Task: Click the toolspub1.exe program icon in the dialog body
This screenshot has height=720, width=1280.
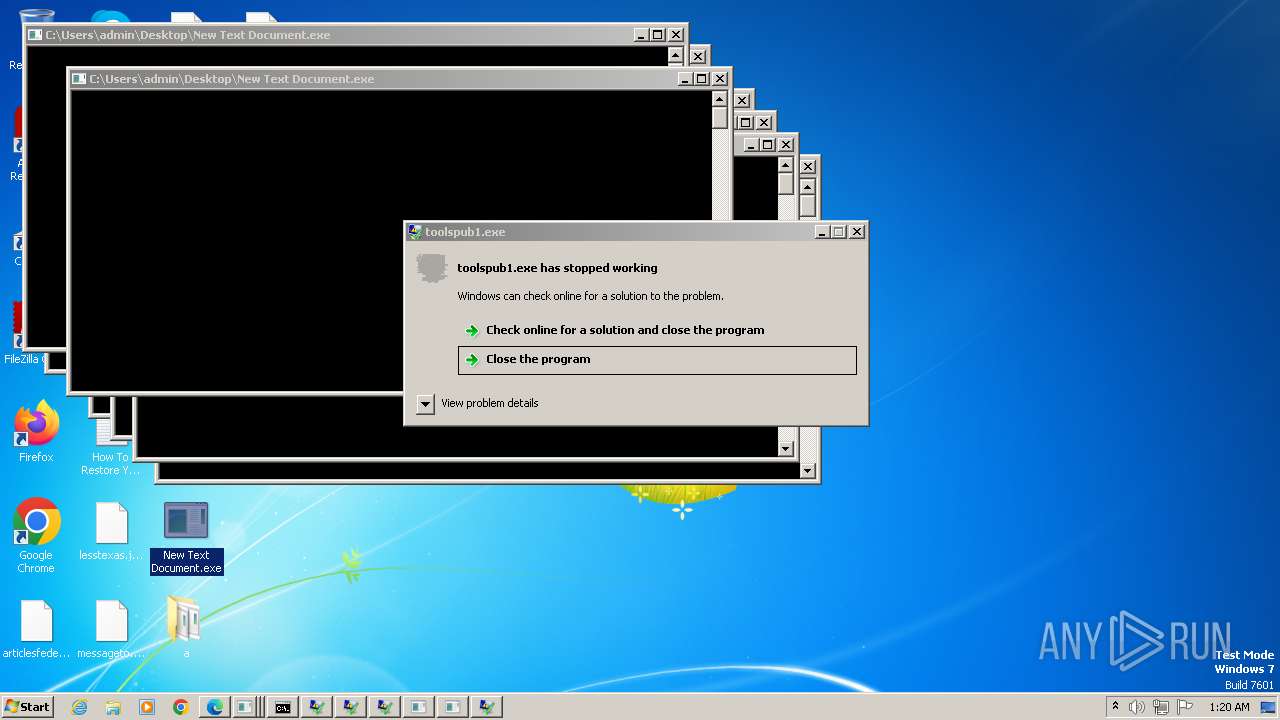Action: [431, 268]
